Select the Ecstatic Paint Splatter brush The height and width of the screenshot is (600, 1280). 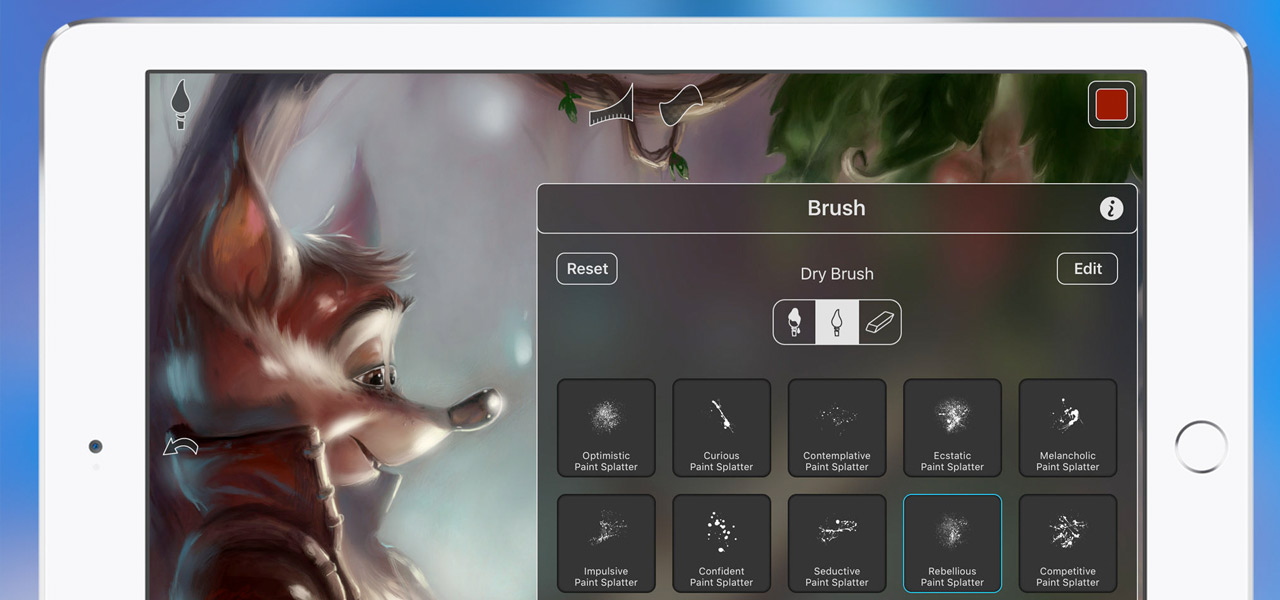952,428
